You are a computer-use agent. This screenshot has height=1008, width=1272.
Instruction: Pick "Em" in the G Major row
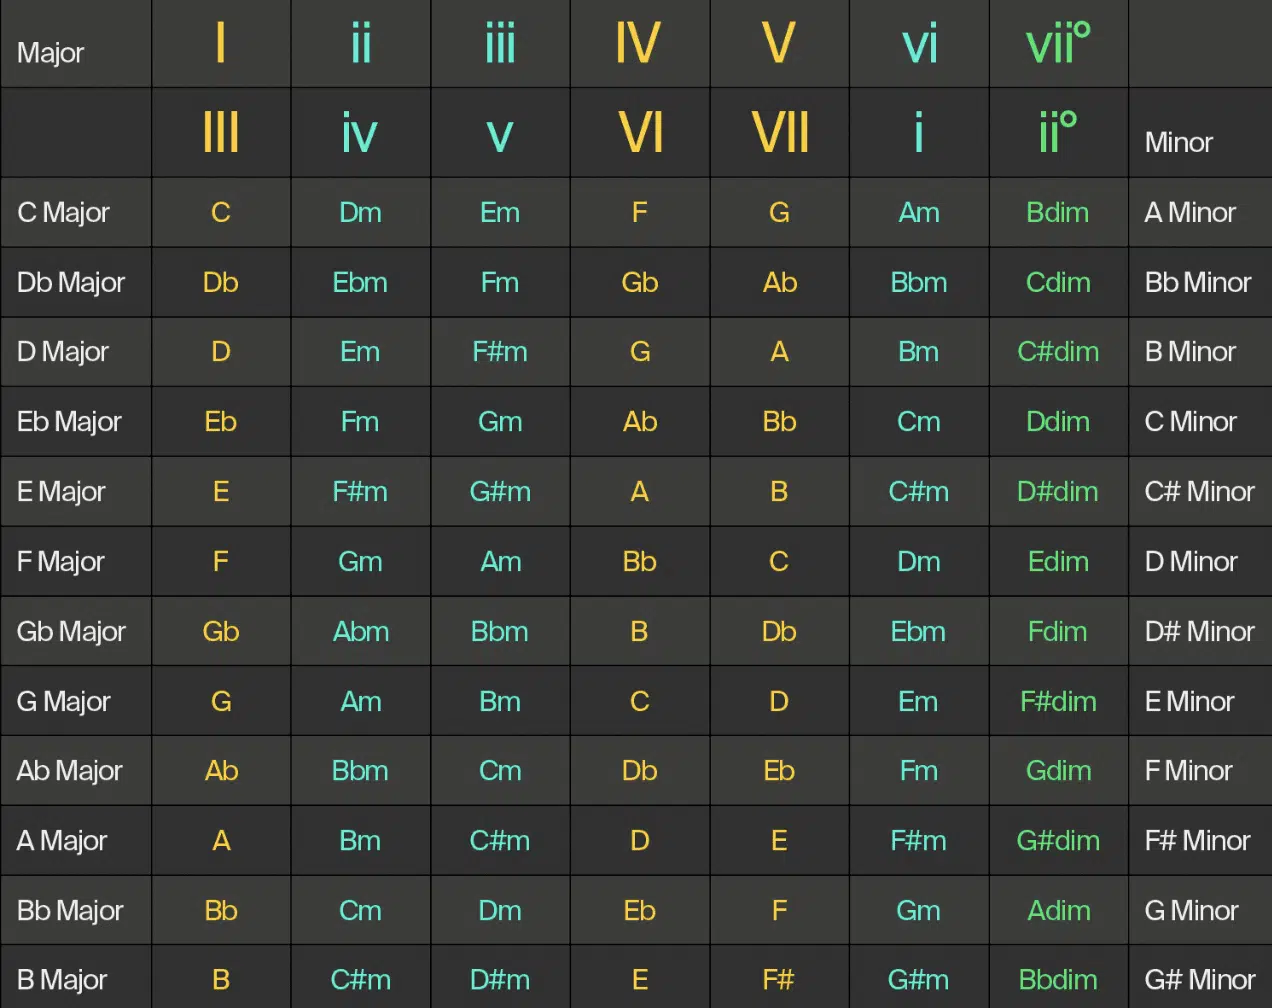click(x=918, y=702)
